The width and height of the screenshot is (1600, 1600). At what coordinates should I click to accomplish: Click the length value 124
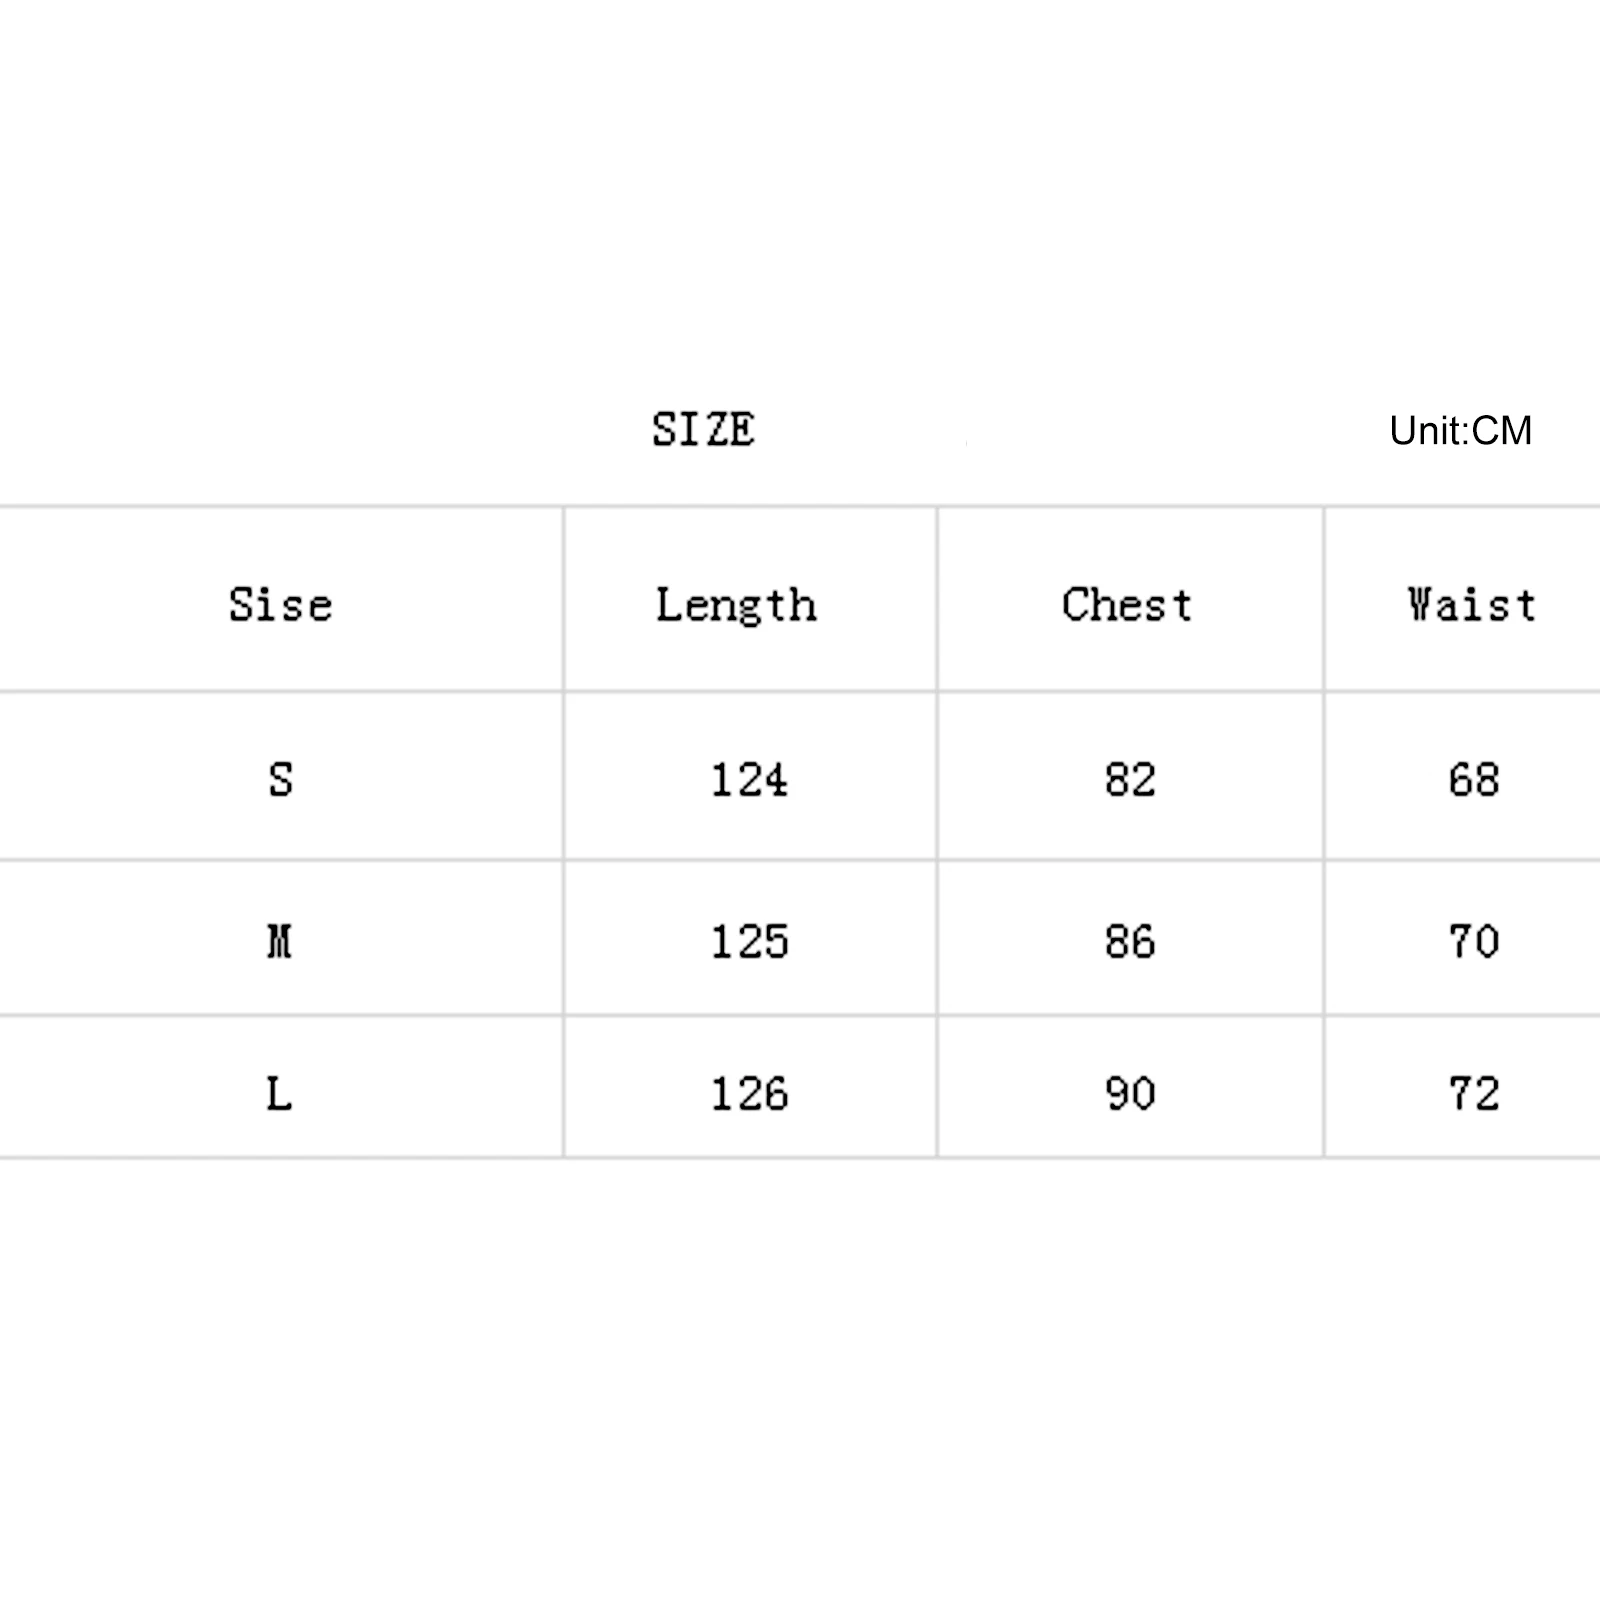[x=749, y=780]
